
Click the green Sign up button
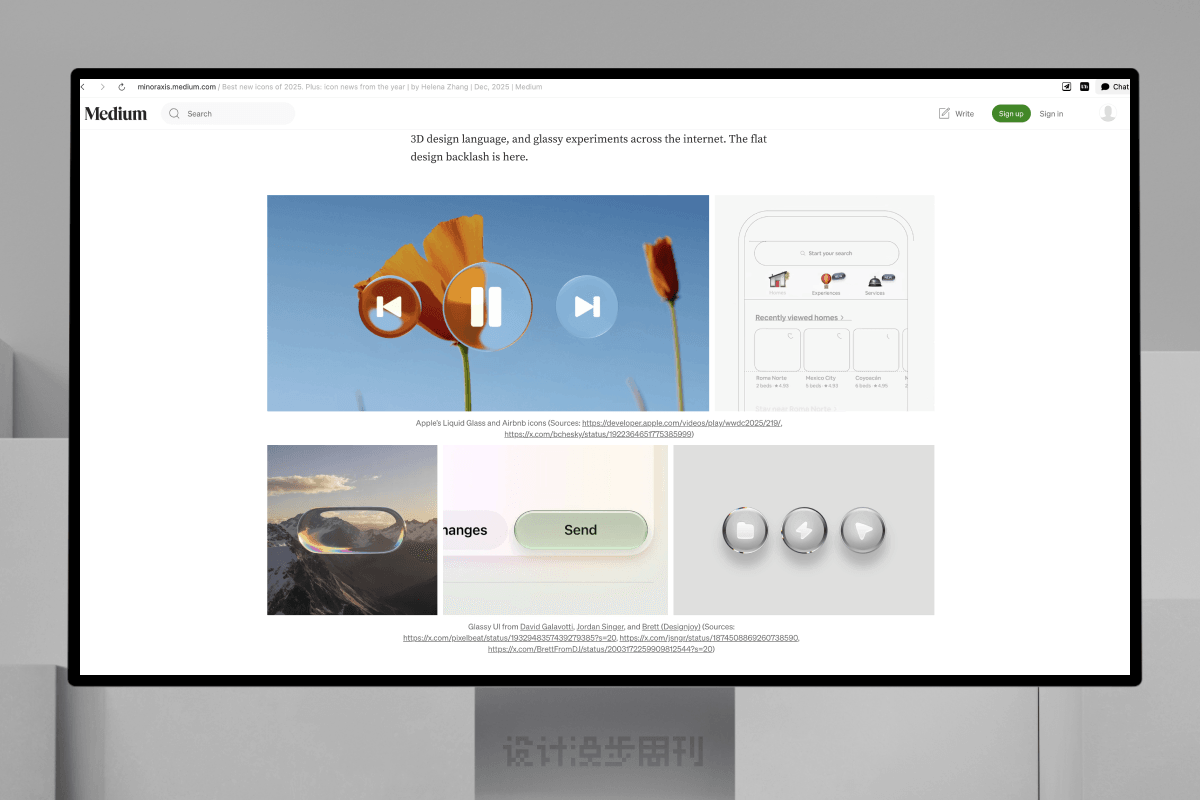(1011, 114)
